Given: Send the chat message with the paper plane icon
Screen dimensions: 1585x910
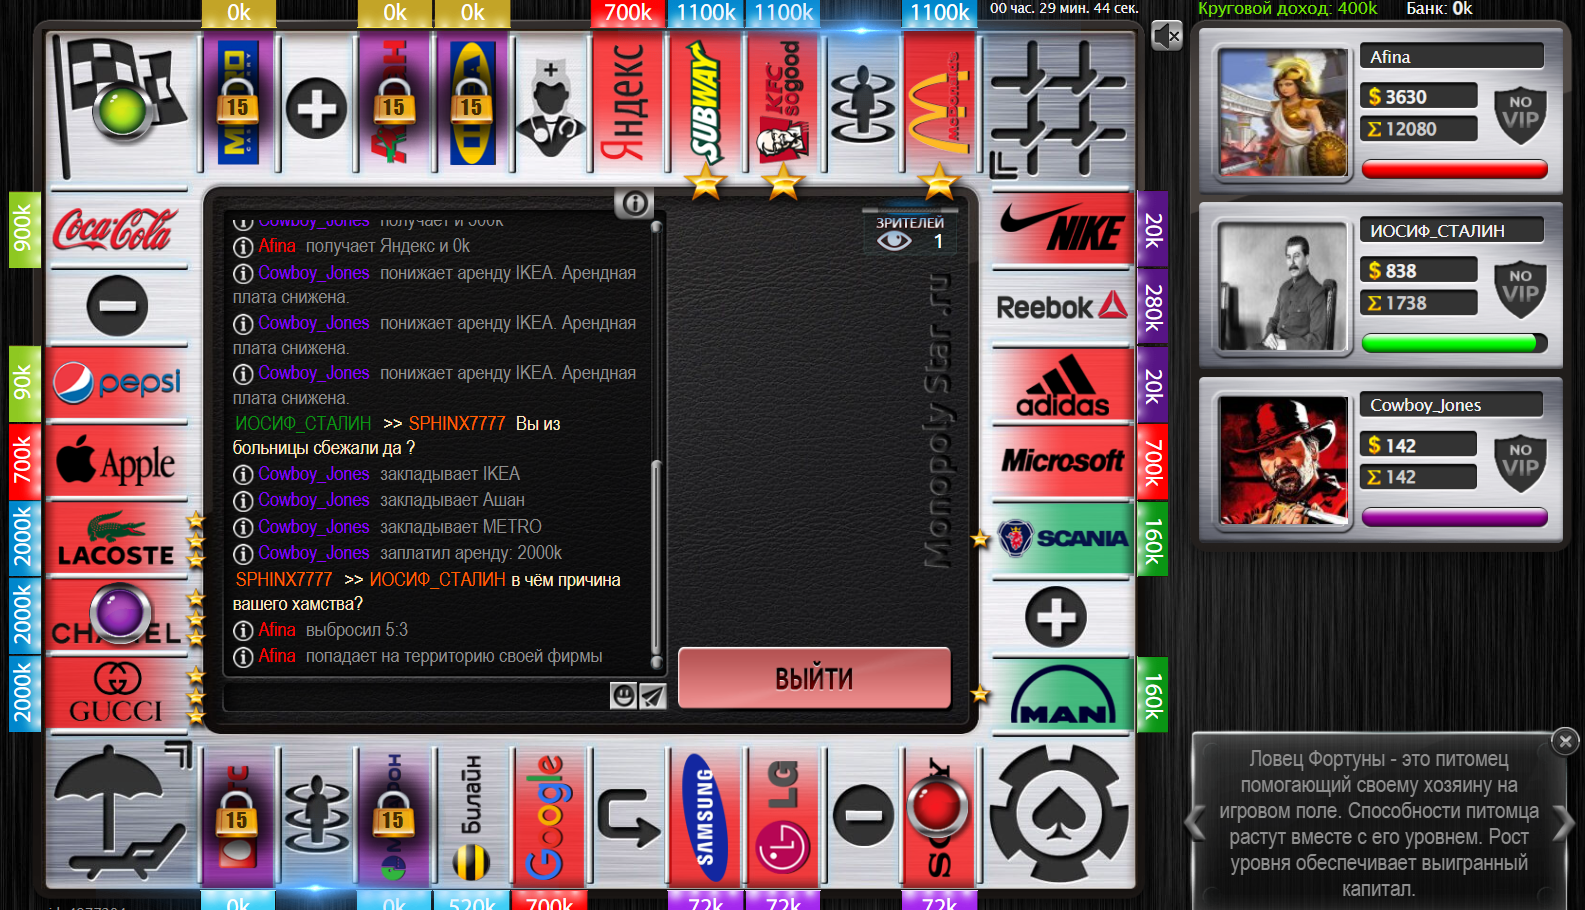Looking at the screenshot, I should click(652, 695).
